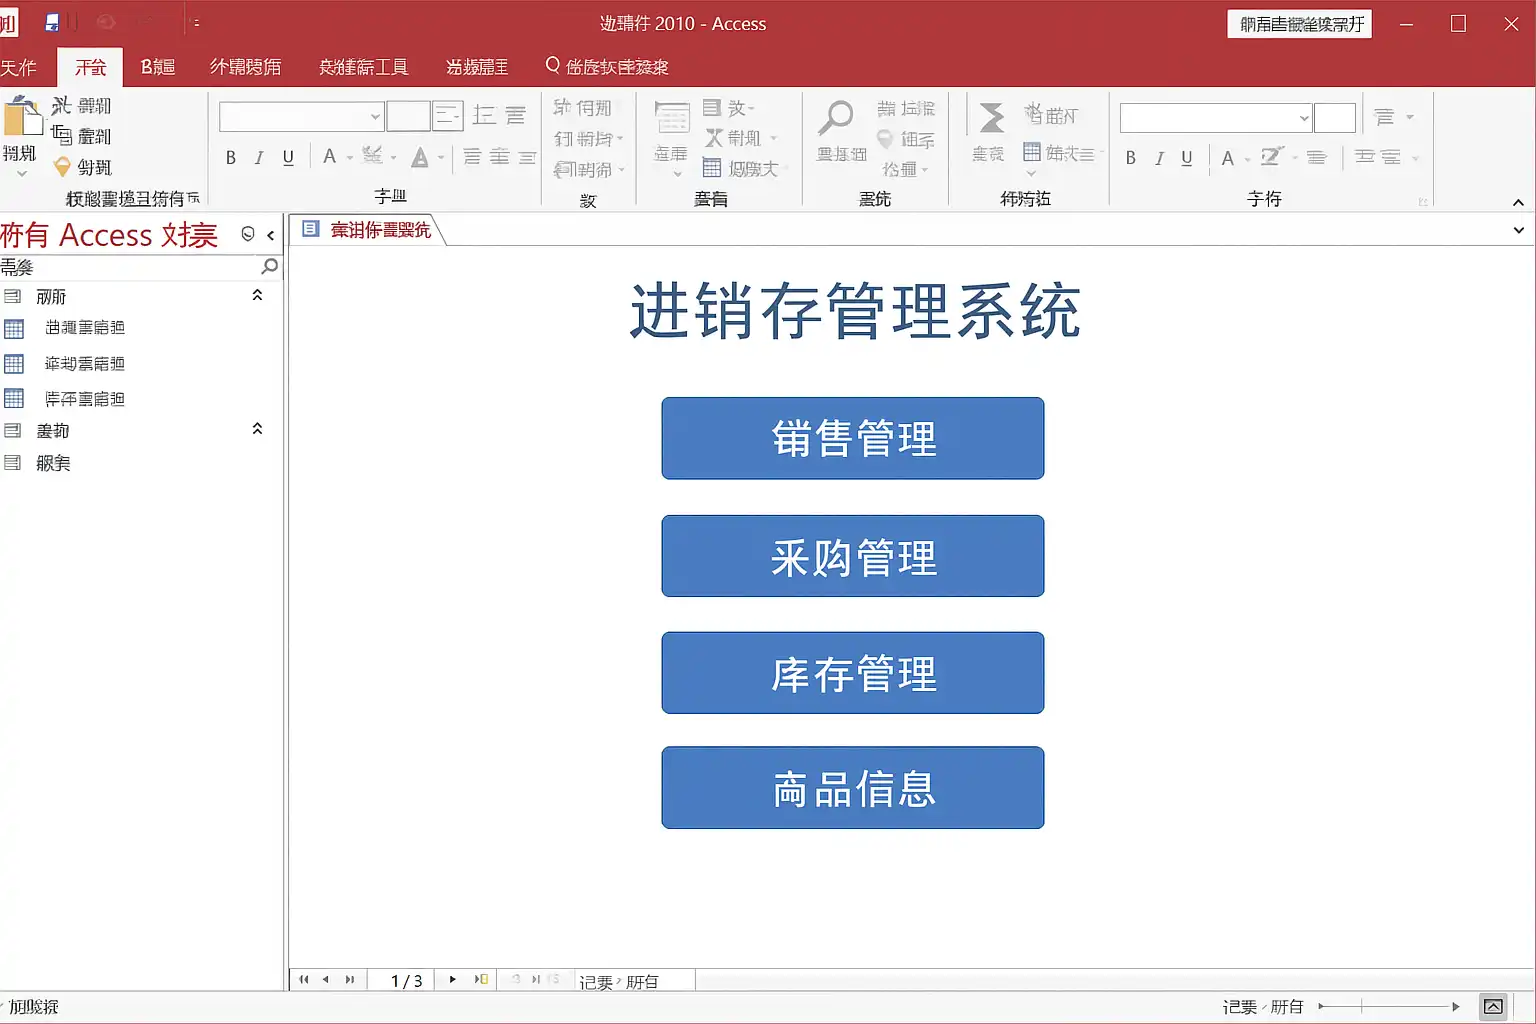Click the Paste clipboard icon in ribbon
This screenshot has width=1536, height=1024.
[22, 118]
